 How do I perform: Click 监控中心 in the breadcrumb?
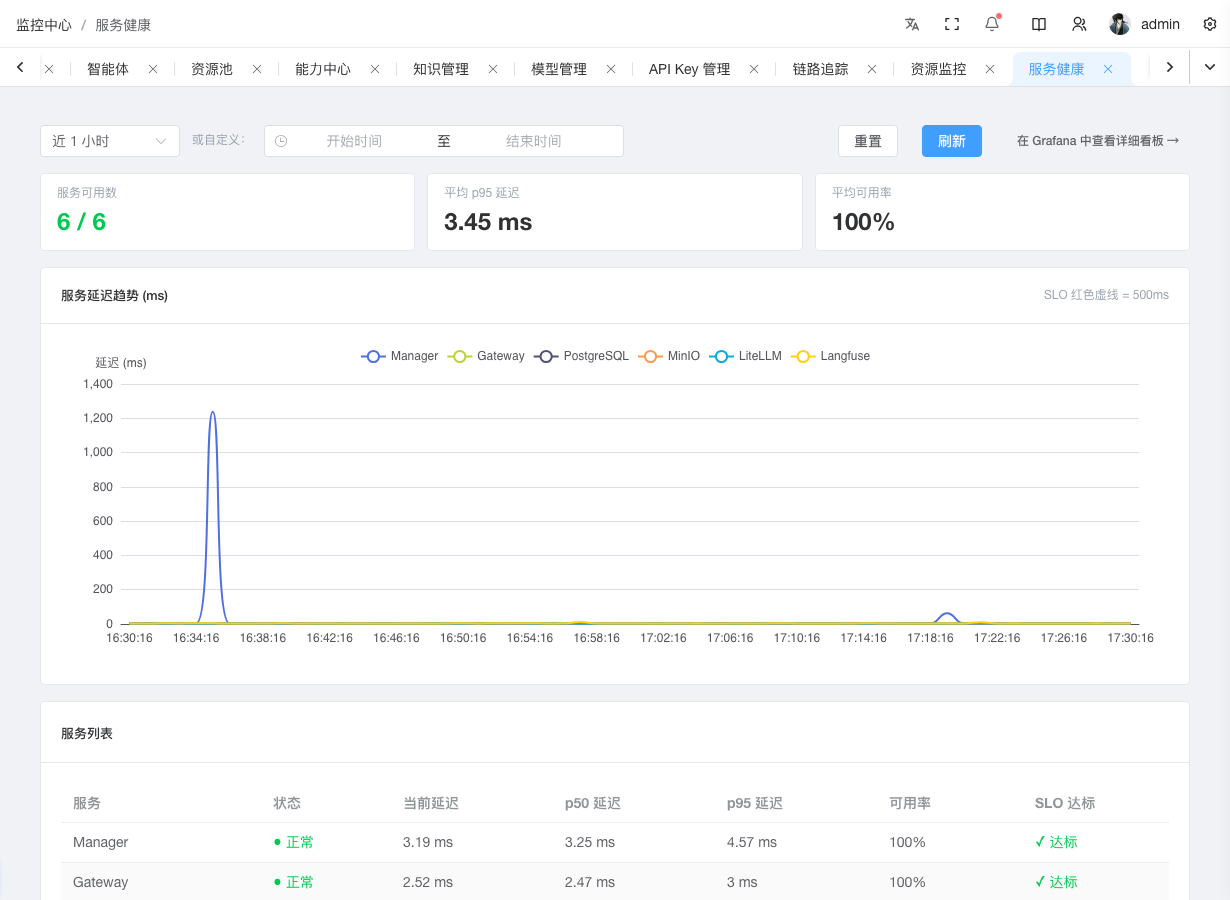tap(44, 24)
